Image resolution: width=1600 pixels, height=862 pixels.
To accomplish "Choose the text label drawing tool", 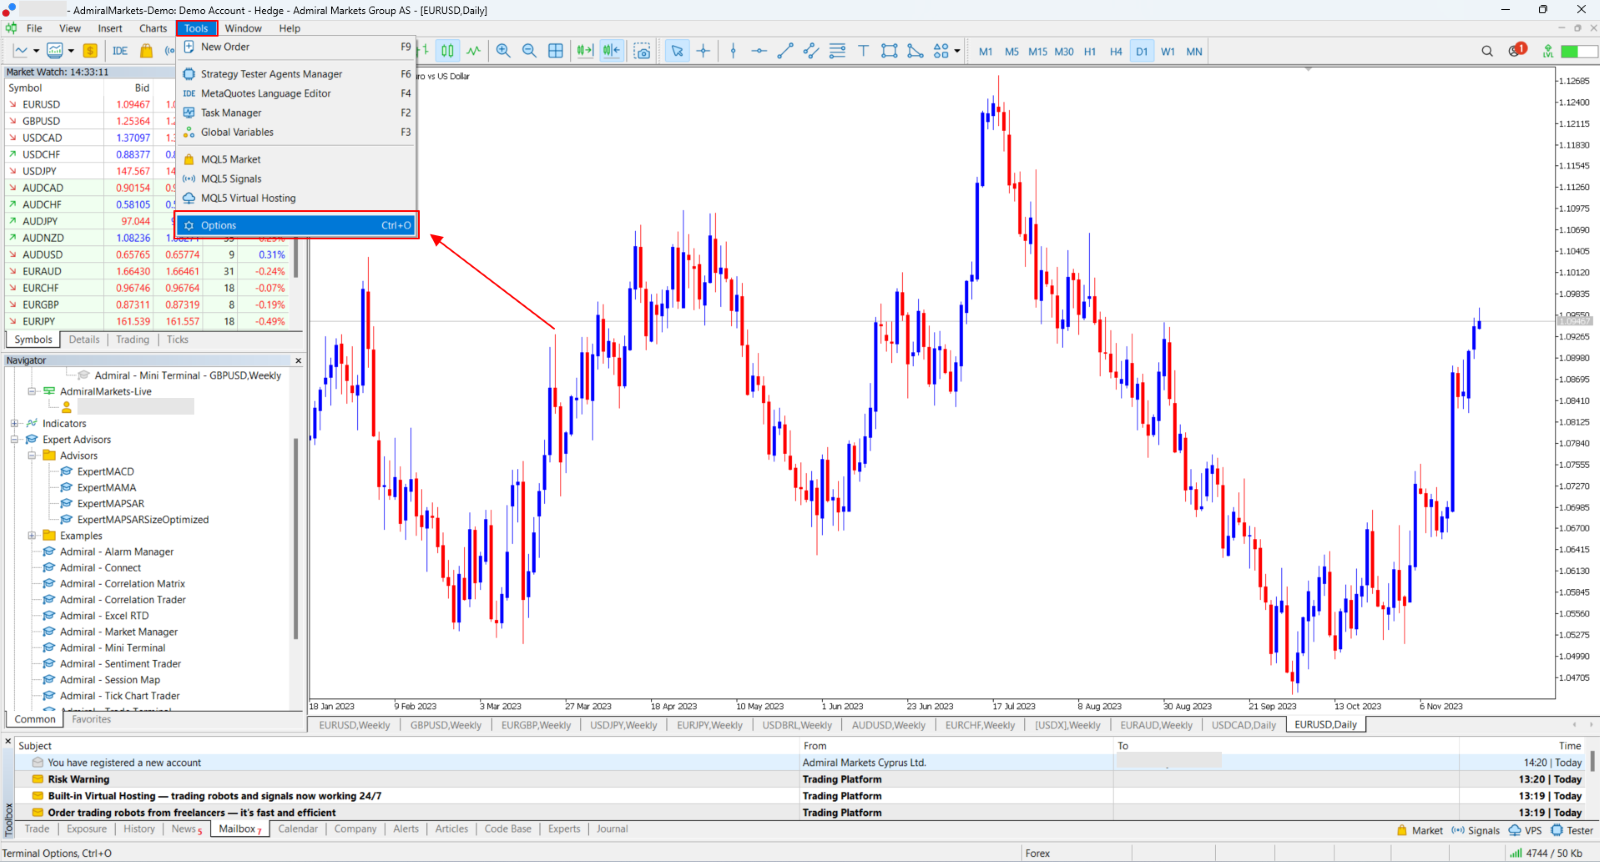I will point(863,51).
